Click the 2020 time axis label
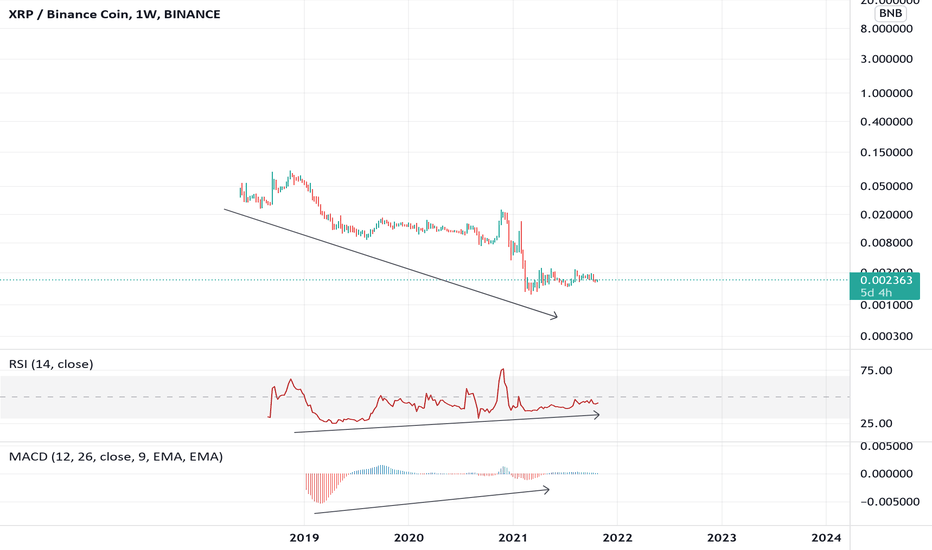The width and height of the screenshot is (932, 550). coord(409,538)
